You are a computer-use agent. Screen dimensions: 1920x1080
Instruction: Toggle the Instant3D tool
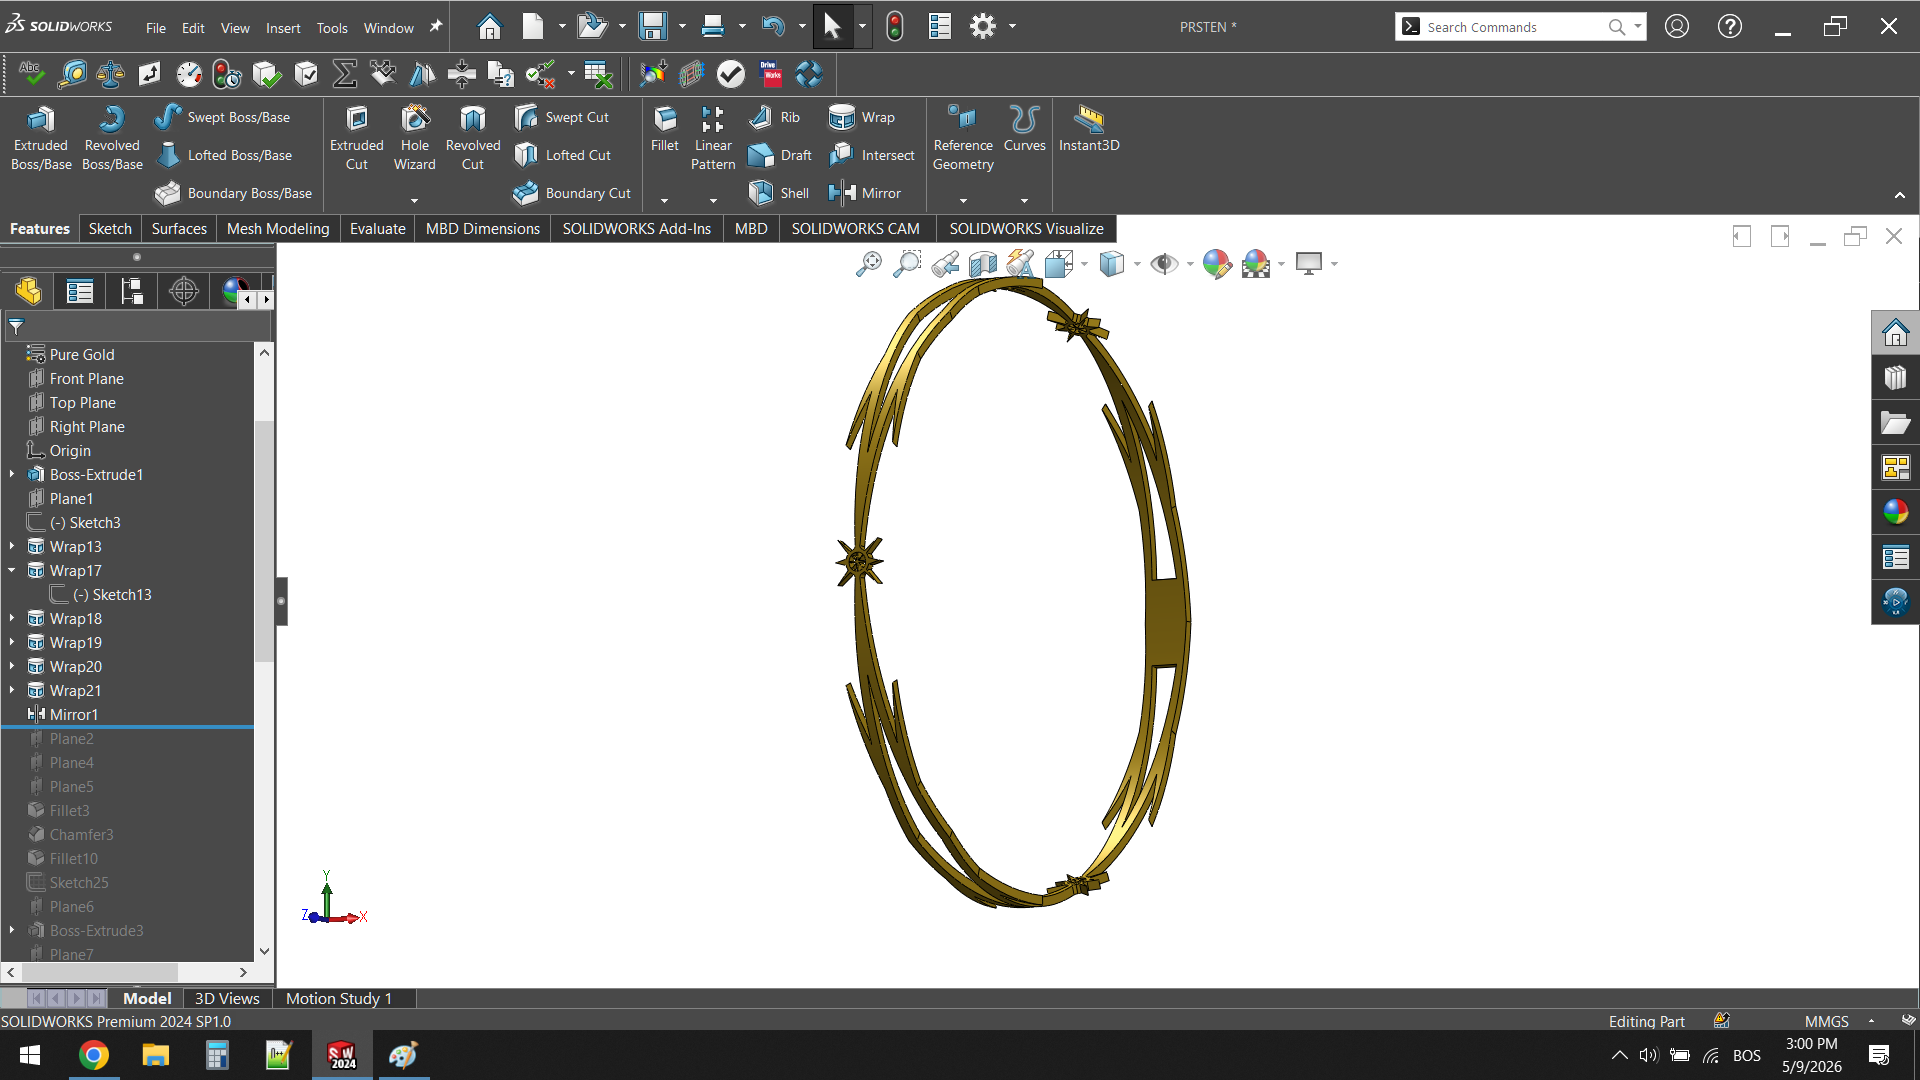click(1089, 130)
